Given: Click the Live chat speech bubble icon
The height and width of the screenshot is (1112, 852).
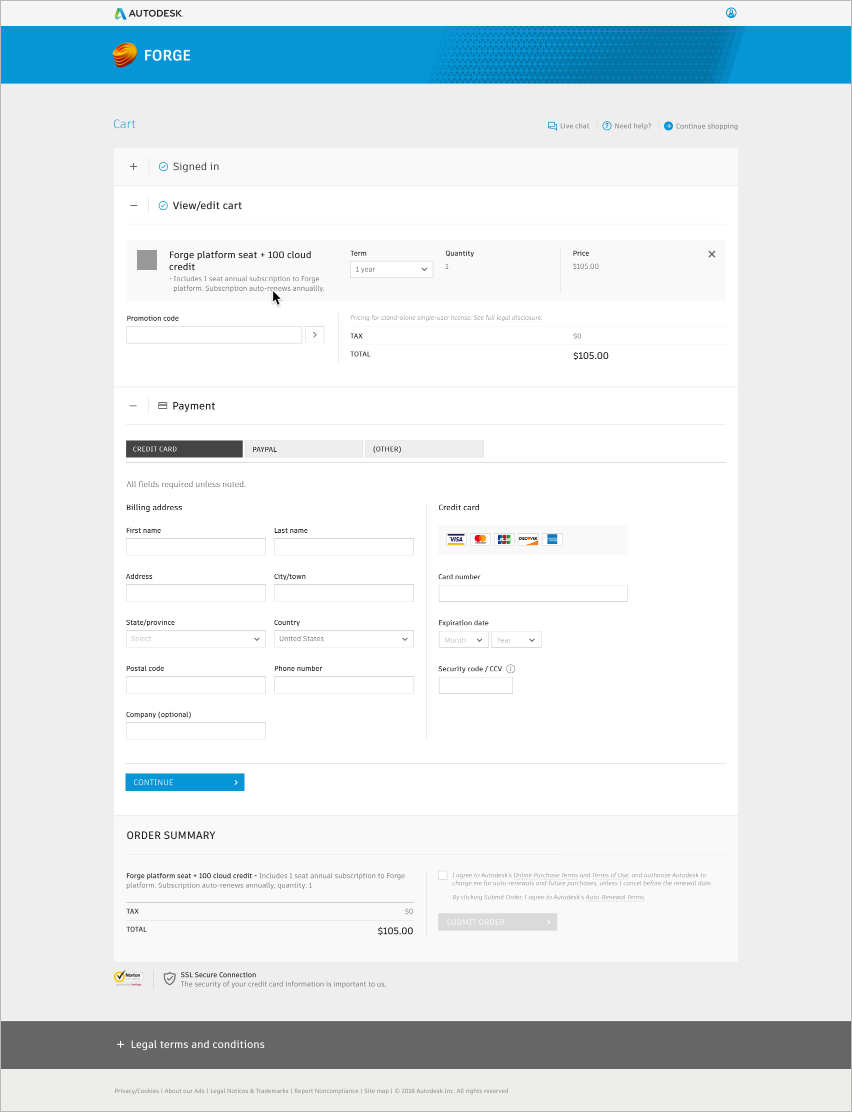Looking at the screenshot, I should point(552,126).
